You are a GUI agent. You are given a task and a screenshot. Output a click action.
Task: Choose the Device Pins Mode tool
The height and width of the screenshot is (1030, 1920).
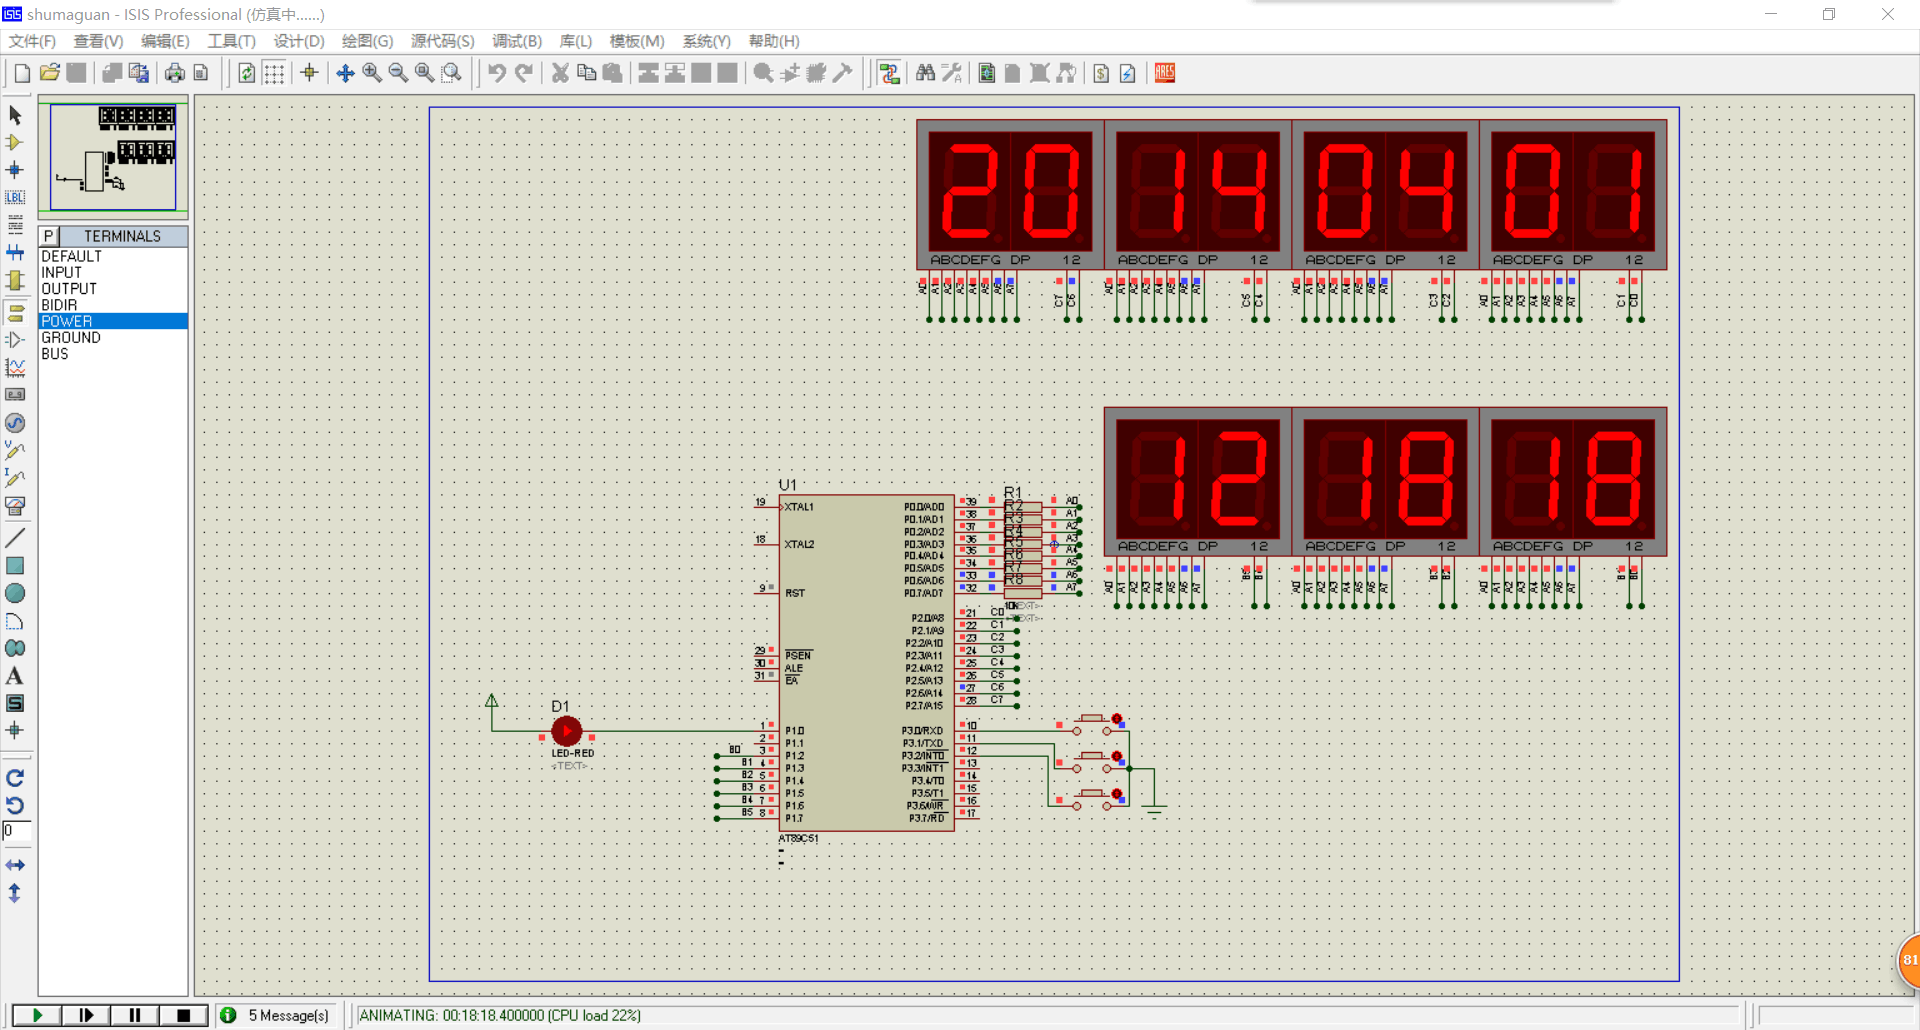point(15,340)
